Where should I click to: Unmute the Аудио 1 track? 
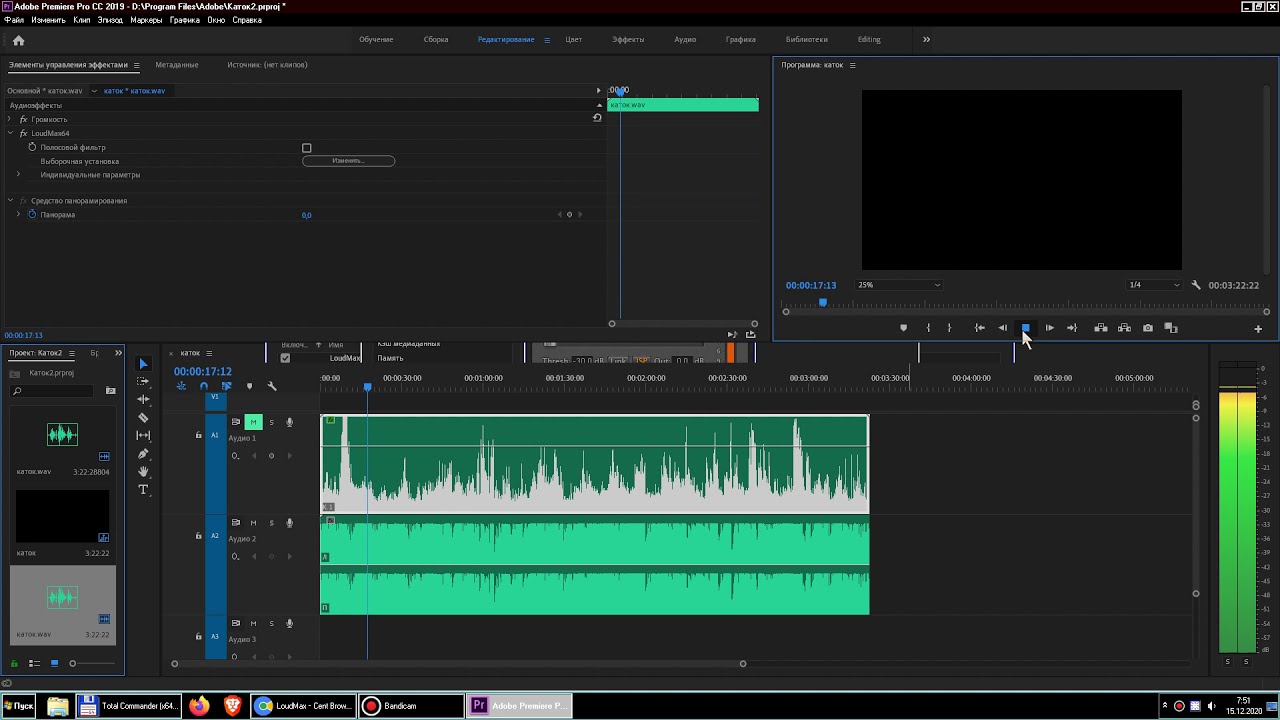click(x=253, y=422)
